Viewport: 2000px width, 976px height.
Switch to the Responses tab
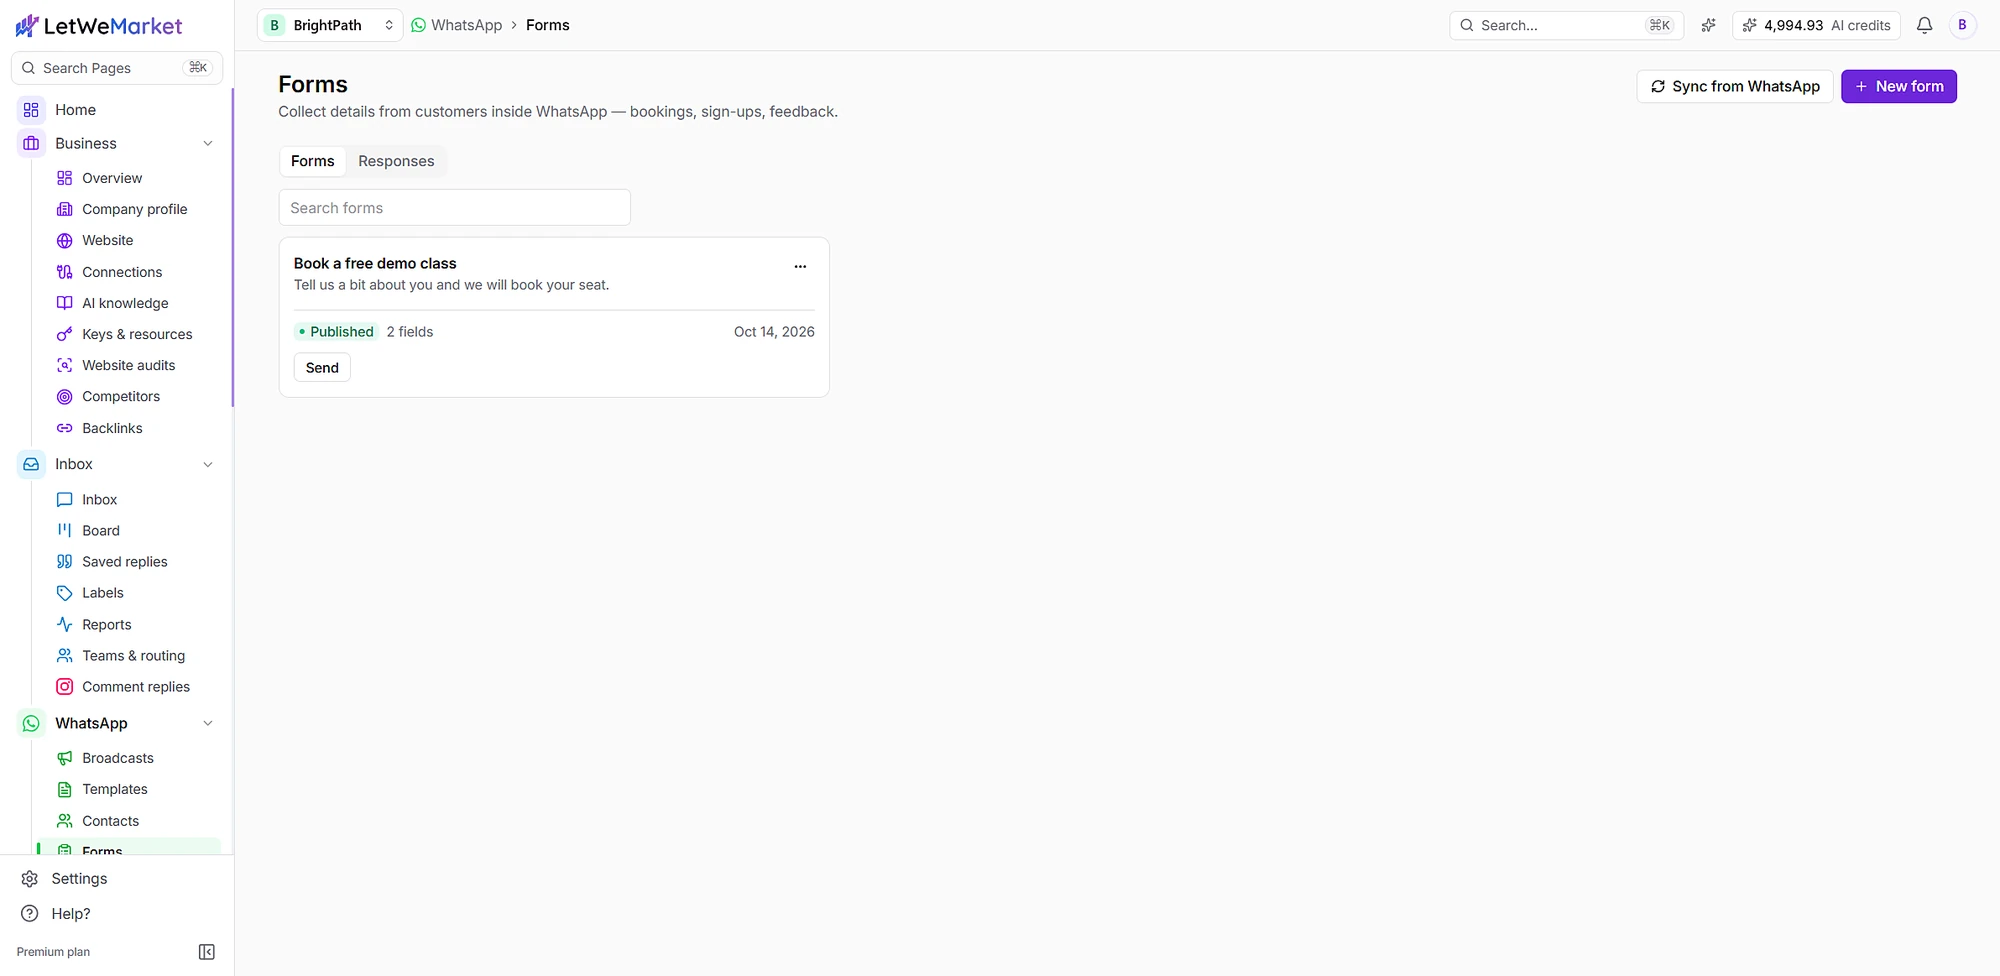(x=396, y=161)
